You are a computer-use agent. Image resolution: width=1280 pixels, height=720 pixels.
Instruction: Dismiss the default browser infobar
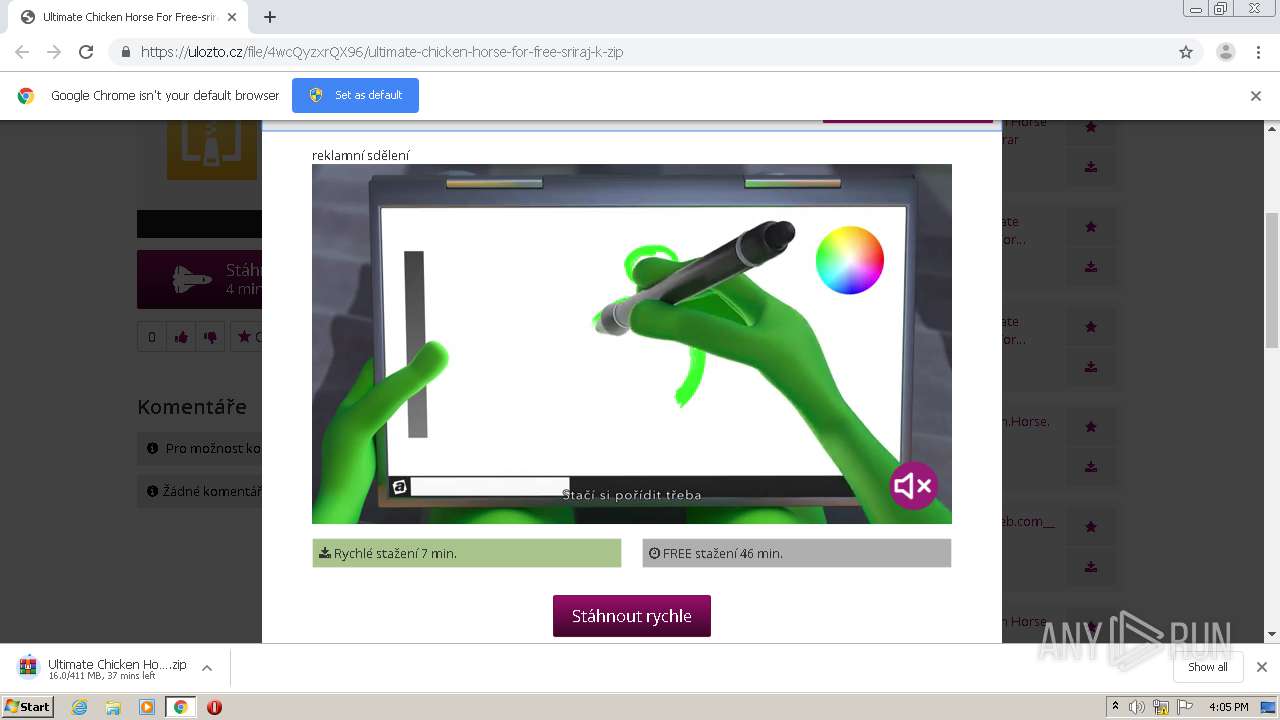pos(1256,96)
